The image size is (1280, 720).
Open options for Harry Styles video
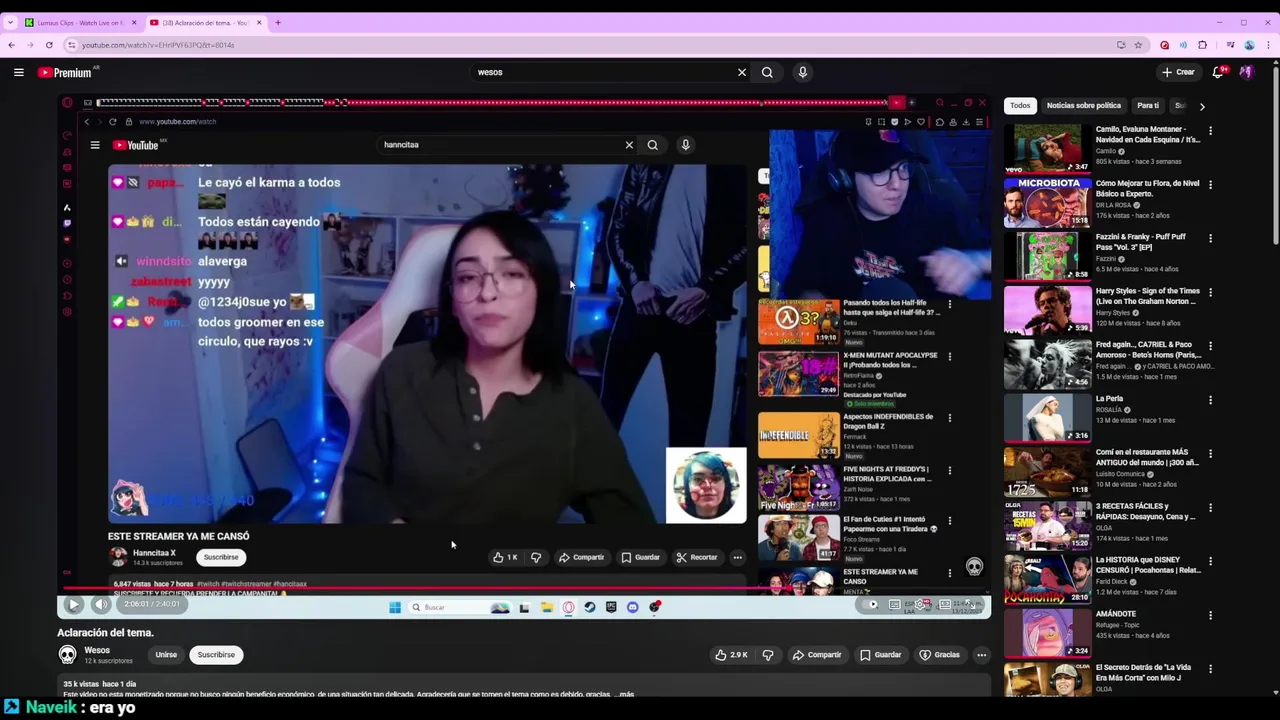(1210, 293)
